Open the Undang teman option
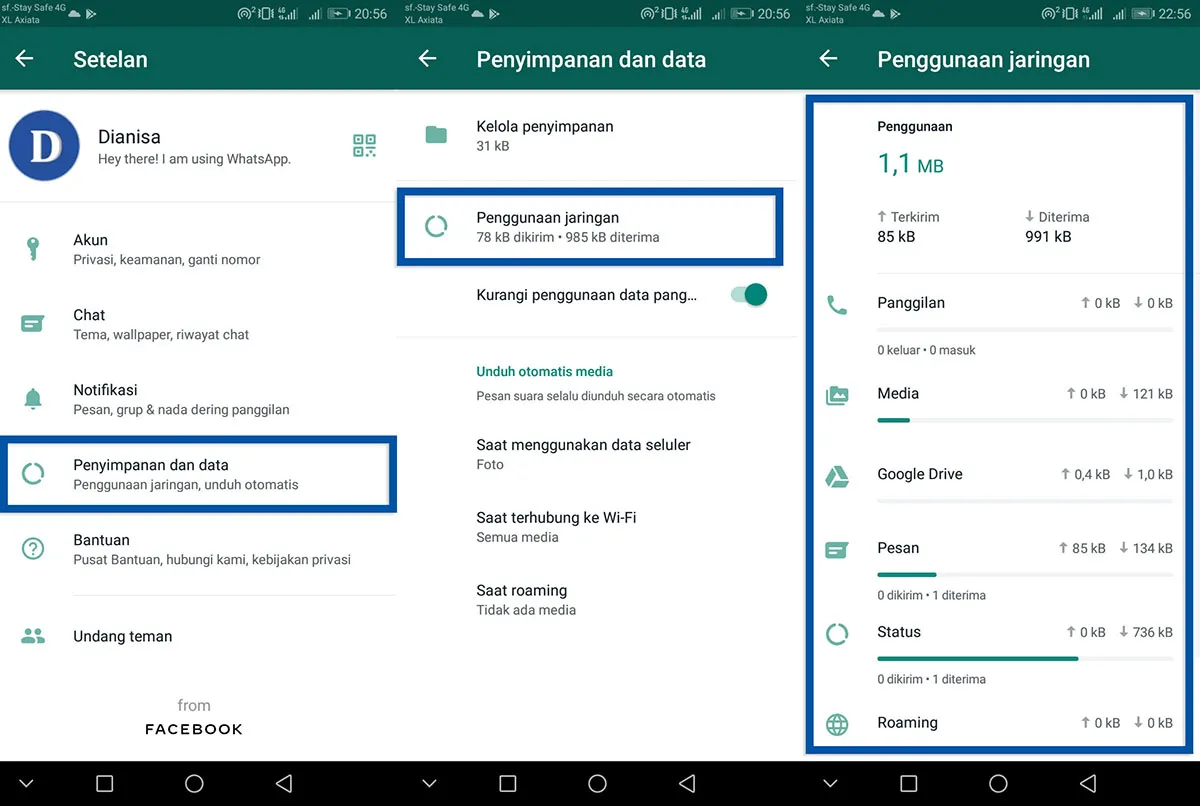 point(122,636)
